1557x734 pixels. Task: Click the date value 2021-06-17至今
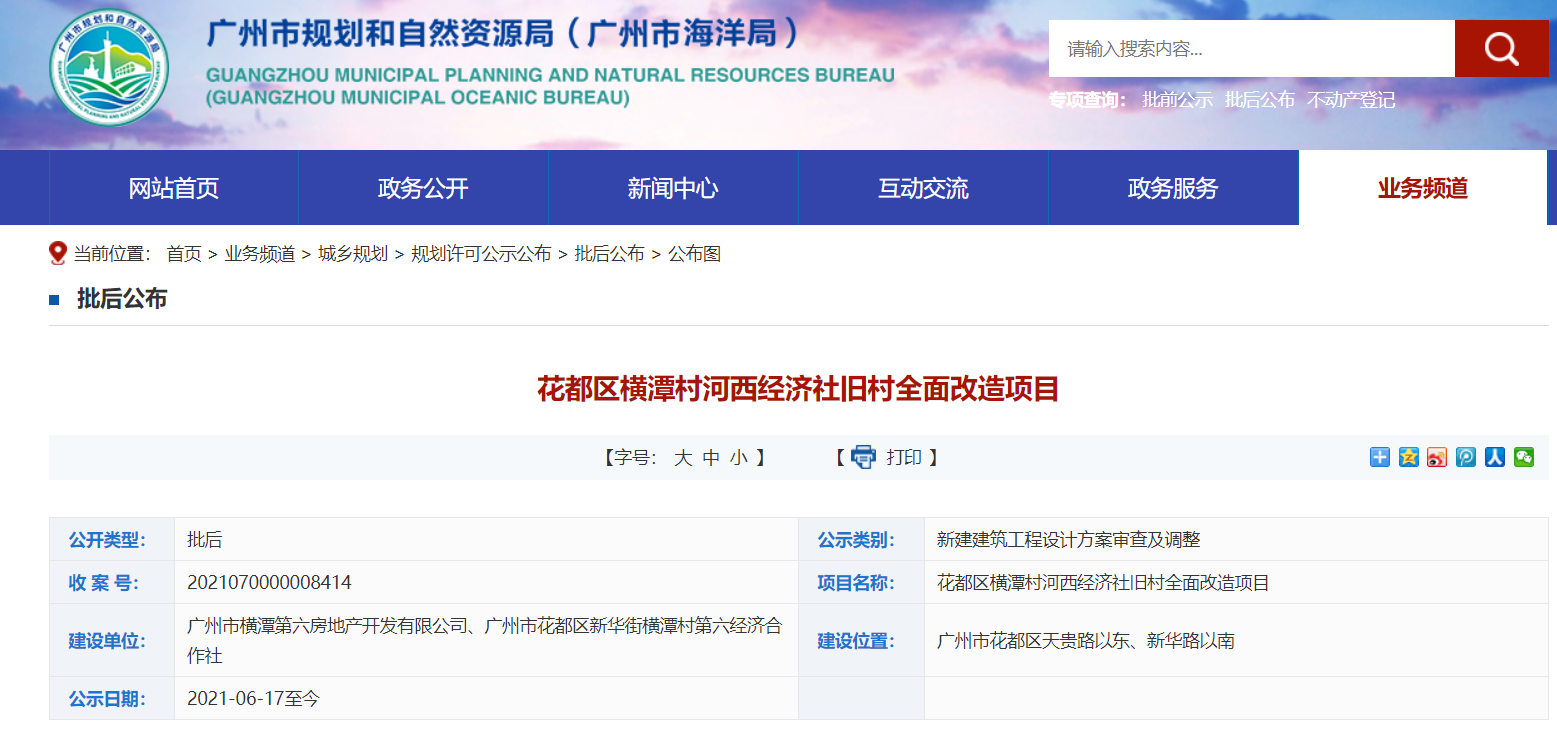[254, 699]
